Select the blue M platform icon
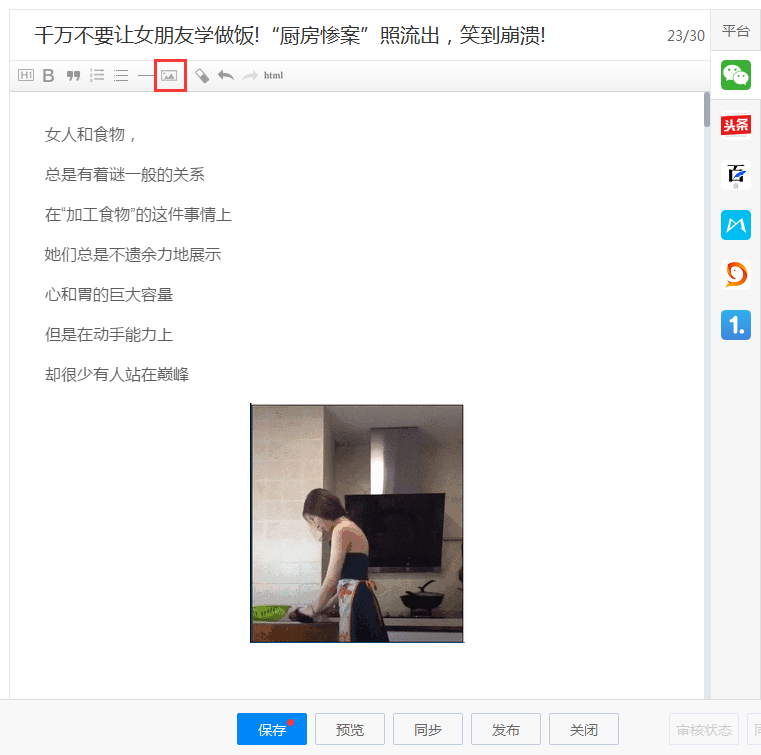Viewport: 761px width, 755px height. point(736,225)
